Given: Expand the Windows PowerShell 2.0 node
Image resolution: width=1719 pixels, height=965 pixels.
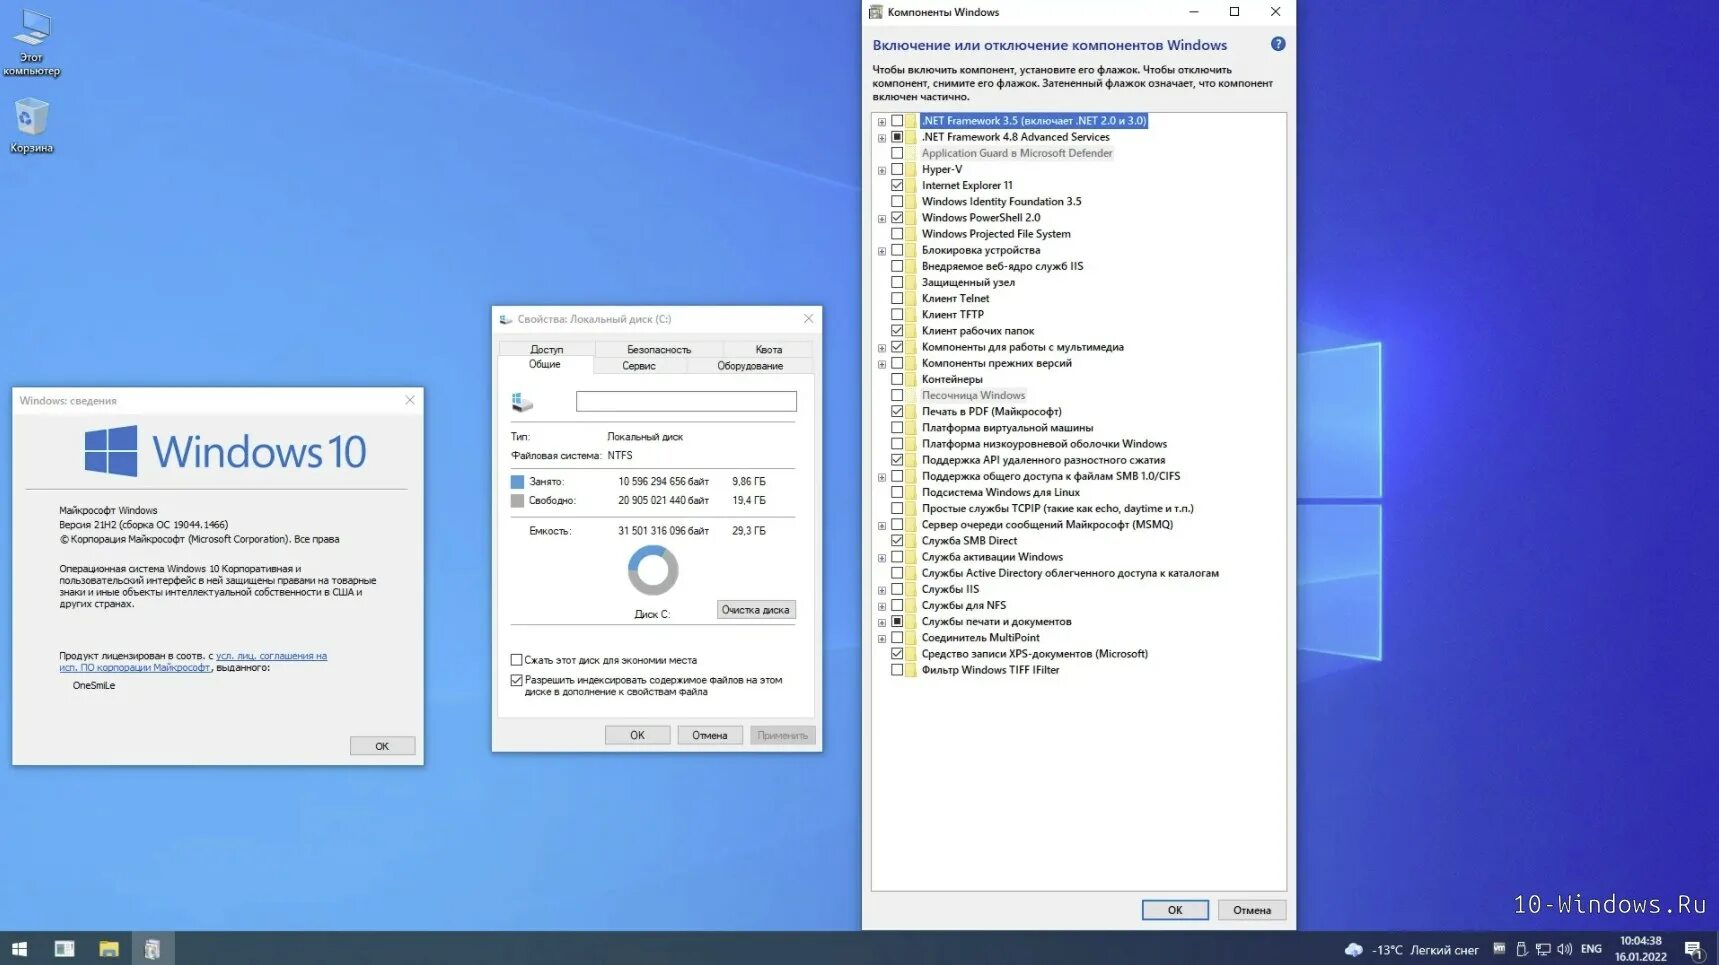Looking at the screenshot, I should coord(882,219).
